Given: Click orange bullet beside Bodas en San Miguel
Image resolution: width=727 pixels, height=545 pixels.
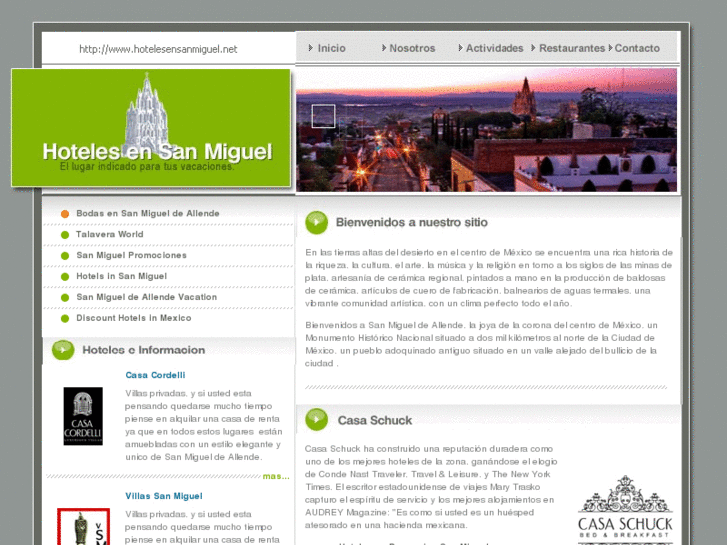Looking at the screenshot, I should 65,214.
